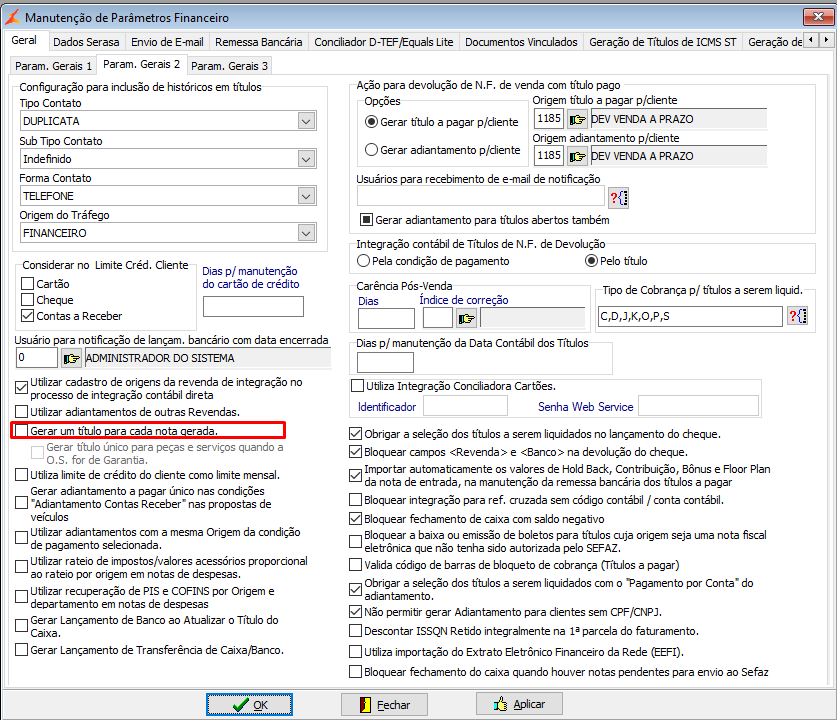
Task: Toggle Gerar adiantamento para títulos abertos também
Action: 366,220
